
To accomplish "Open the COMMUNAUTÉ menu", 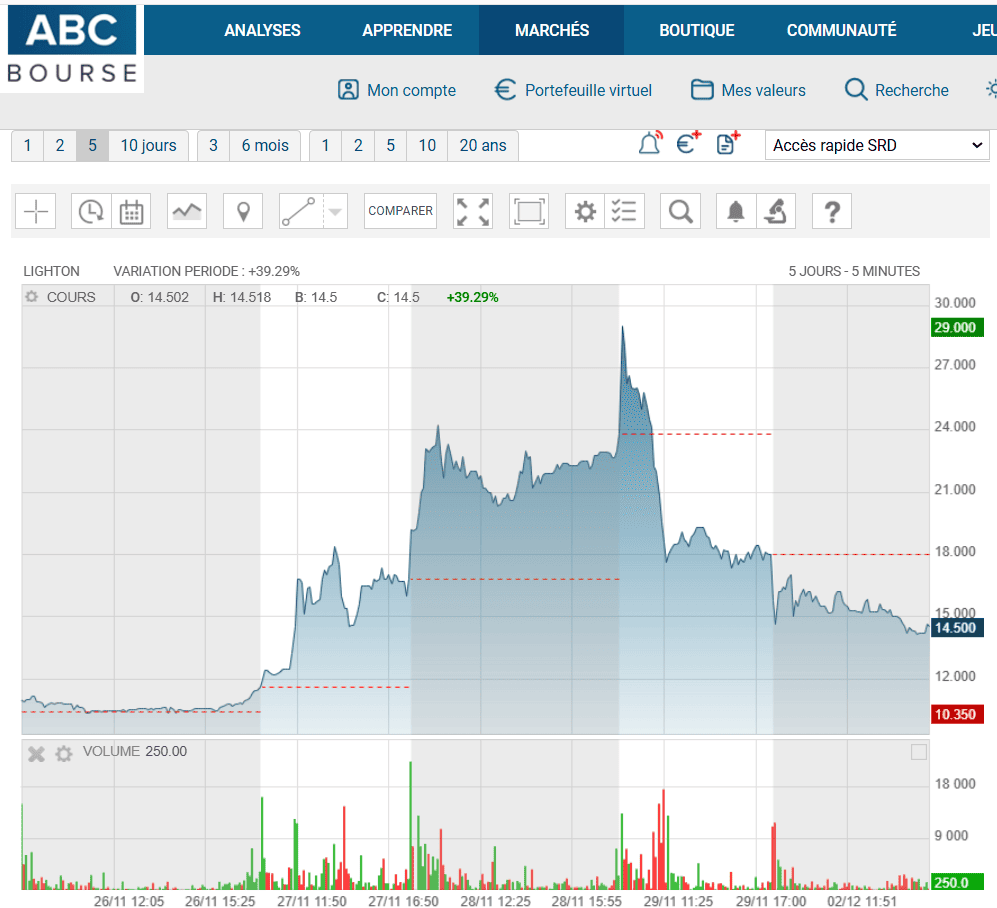I will [841, 30].
